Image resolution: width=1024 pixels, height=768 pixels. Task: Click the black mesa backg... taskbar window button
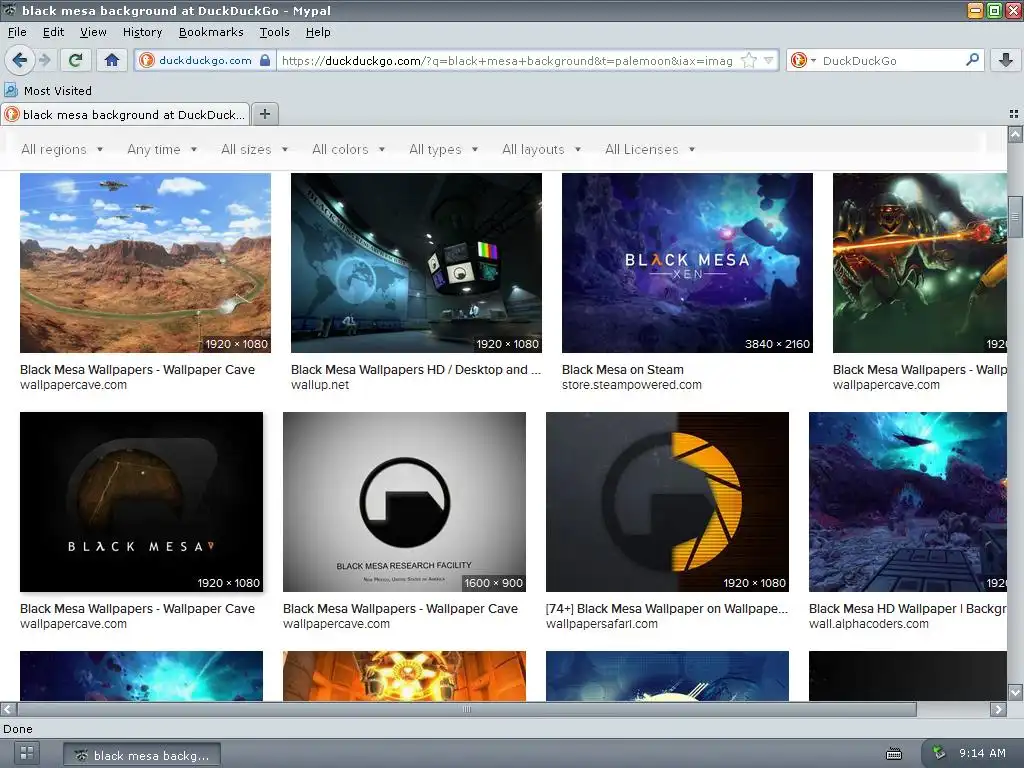(x=142, y=755)
